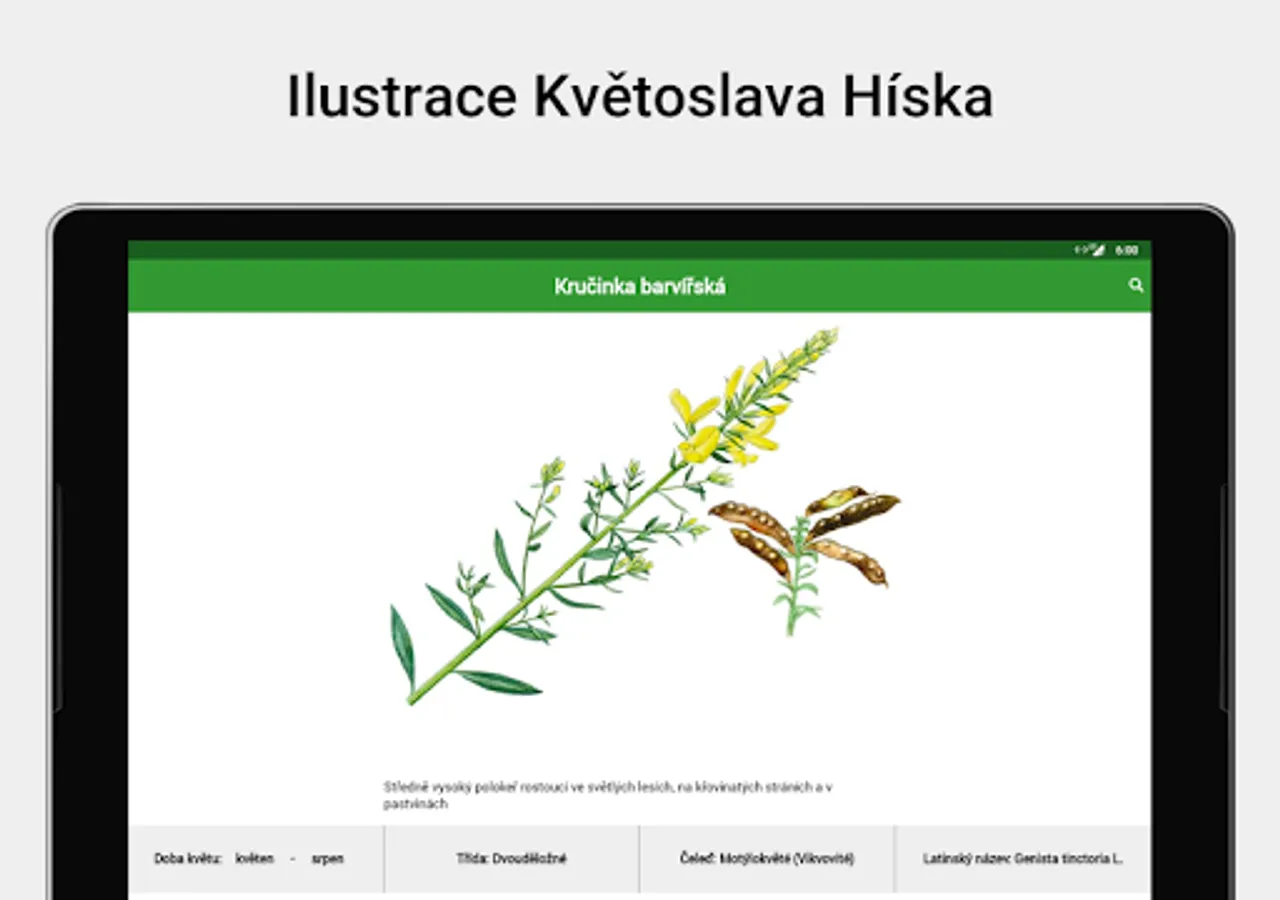This screenshot has height=900, width=1280.
Task: Select the 'Středně vysoký polokeř' description text
Action: click(608, 795)
